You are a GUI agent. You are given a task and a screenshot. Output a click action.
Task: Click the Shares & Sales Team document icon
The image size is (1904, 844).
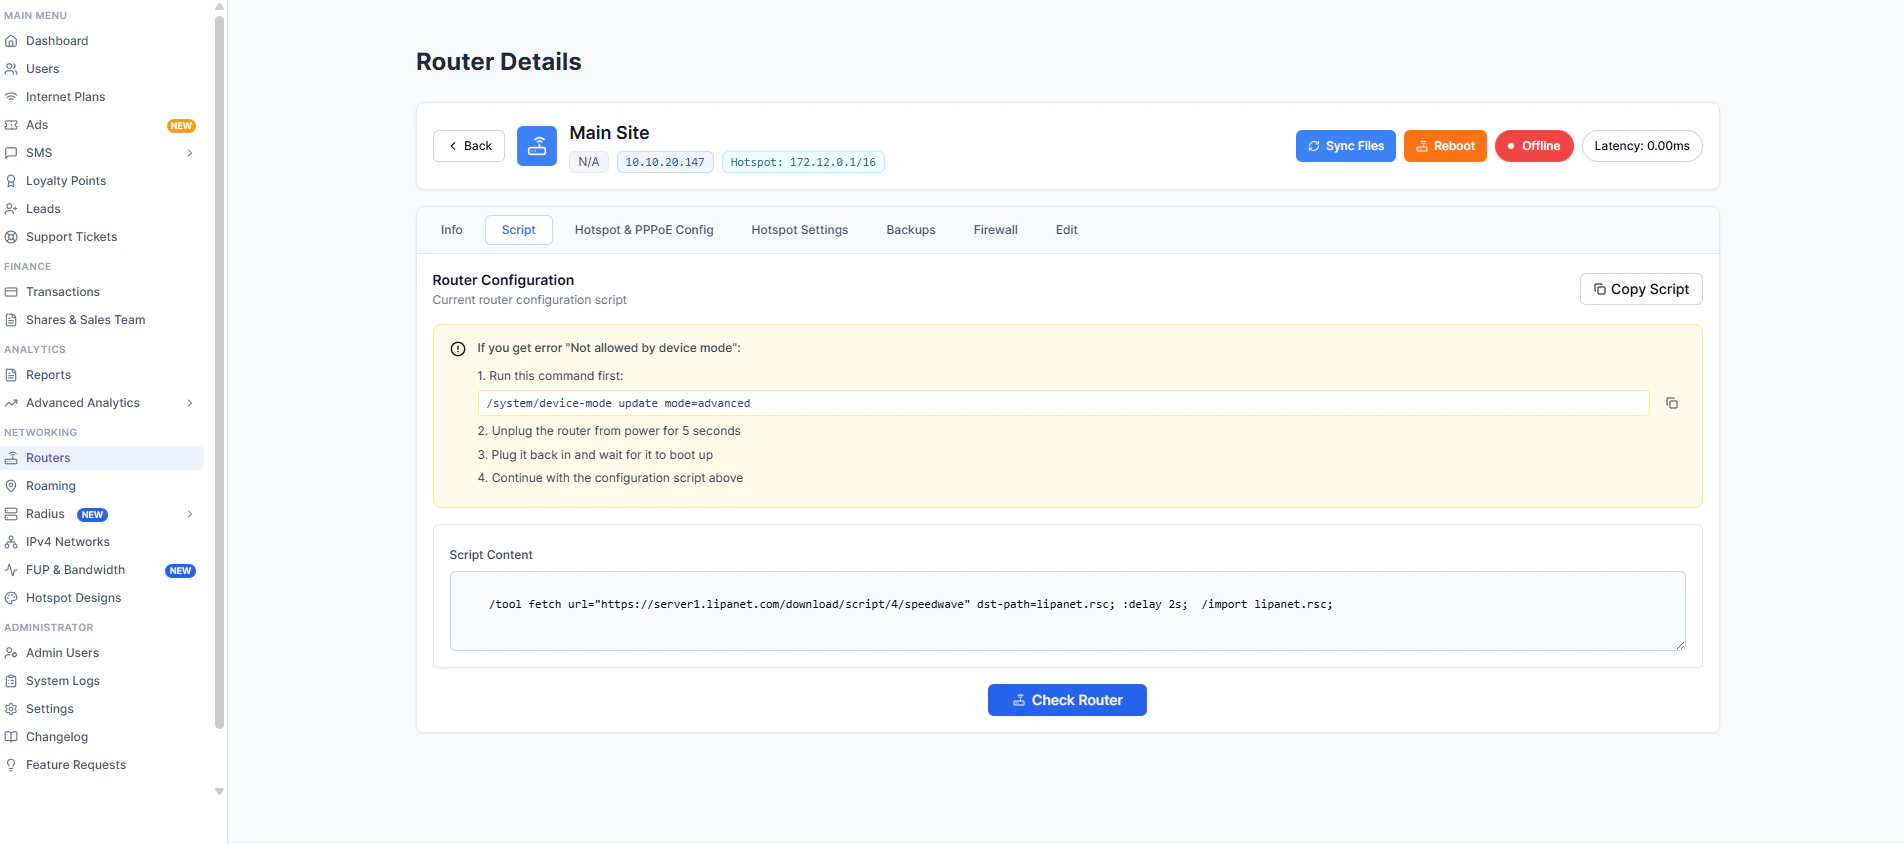[x=11, y=320]
